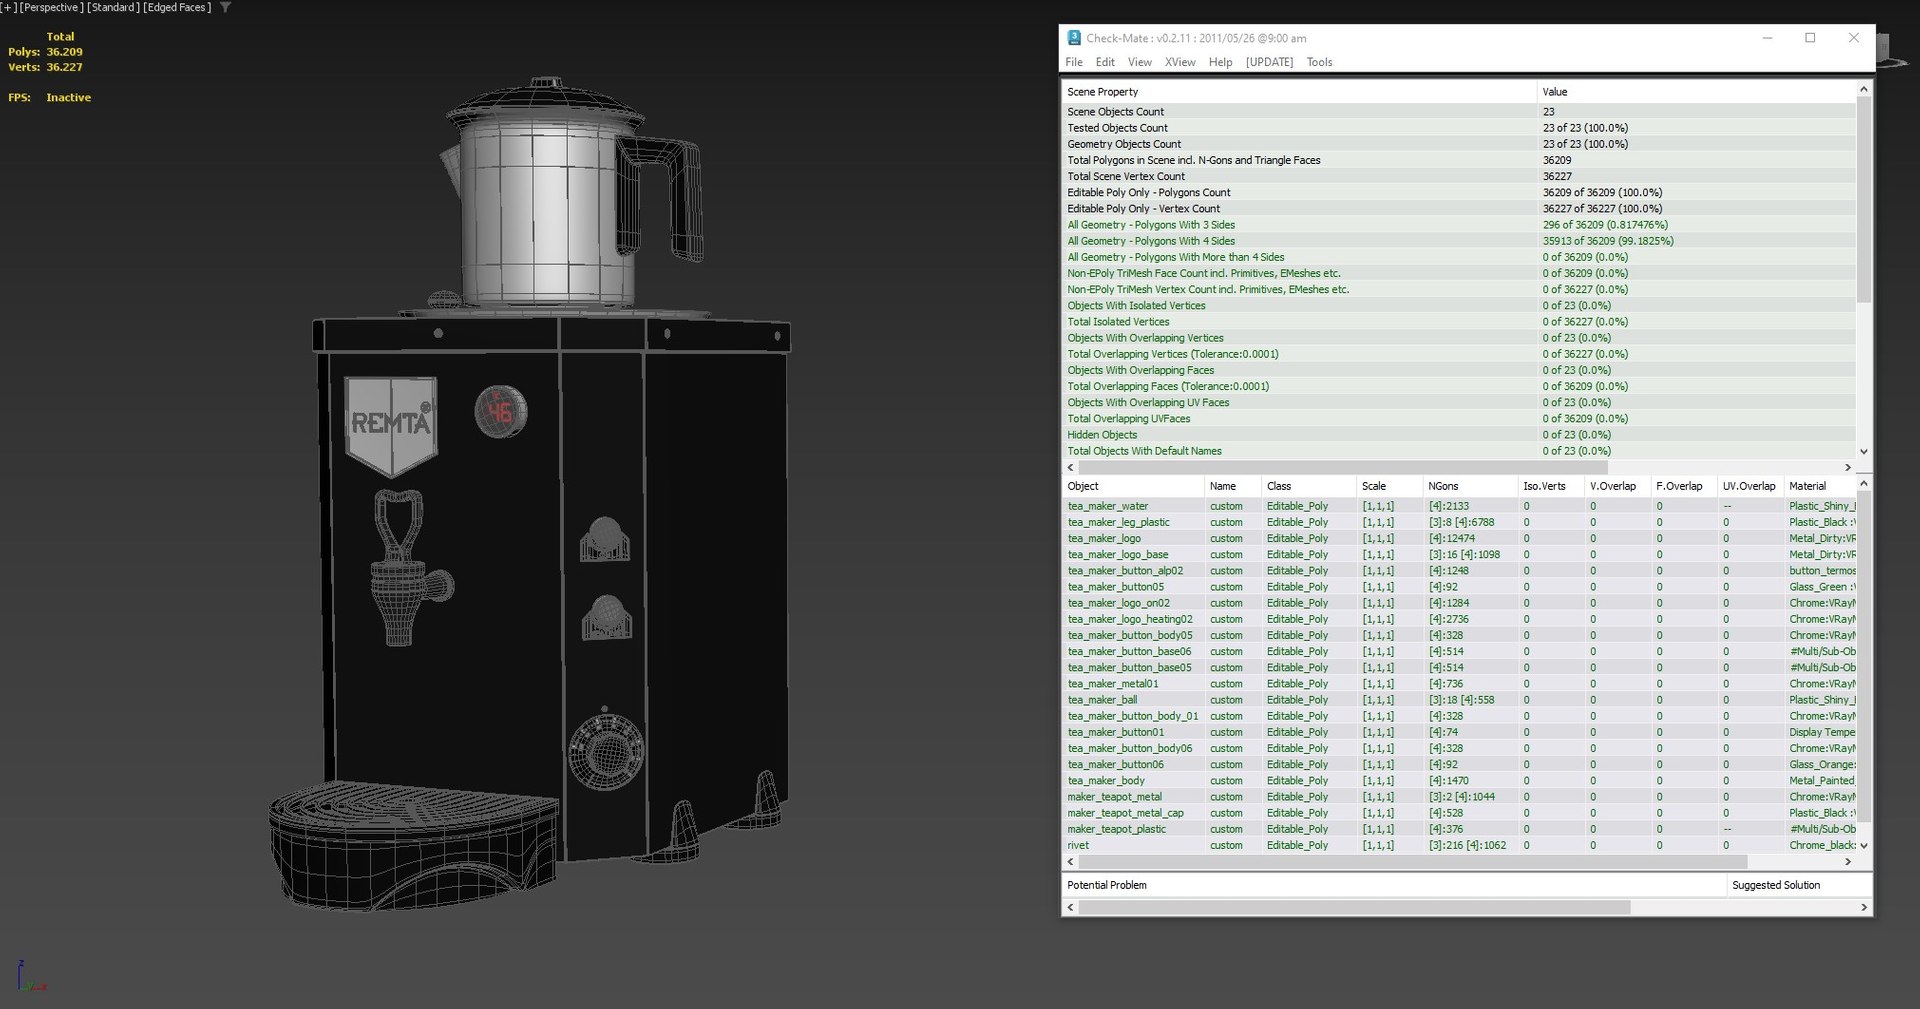The image size is (1920, 1009).
Task: Select the tea_maker_leg_plastic object row
Action: click(x=1459, y=522)
